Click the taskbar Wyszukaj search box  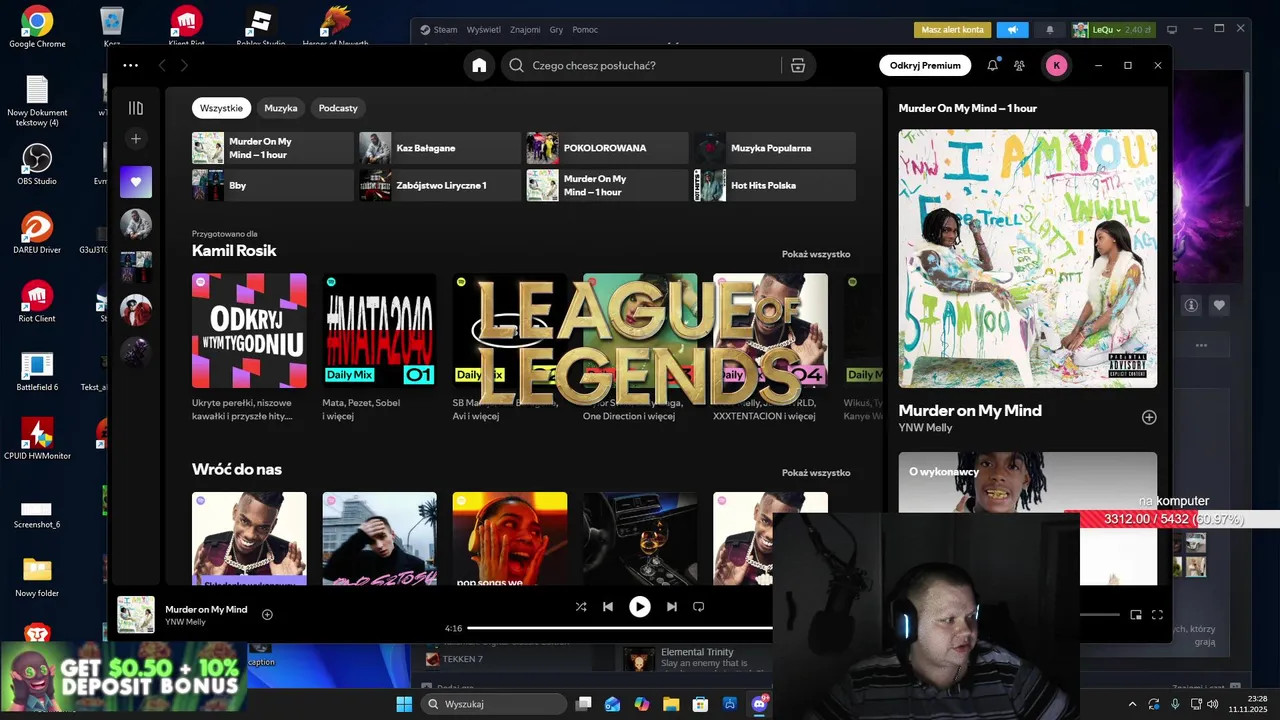pos(494,704)
